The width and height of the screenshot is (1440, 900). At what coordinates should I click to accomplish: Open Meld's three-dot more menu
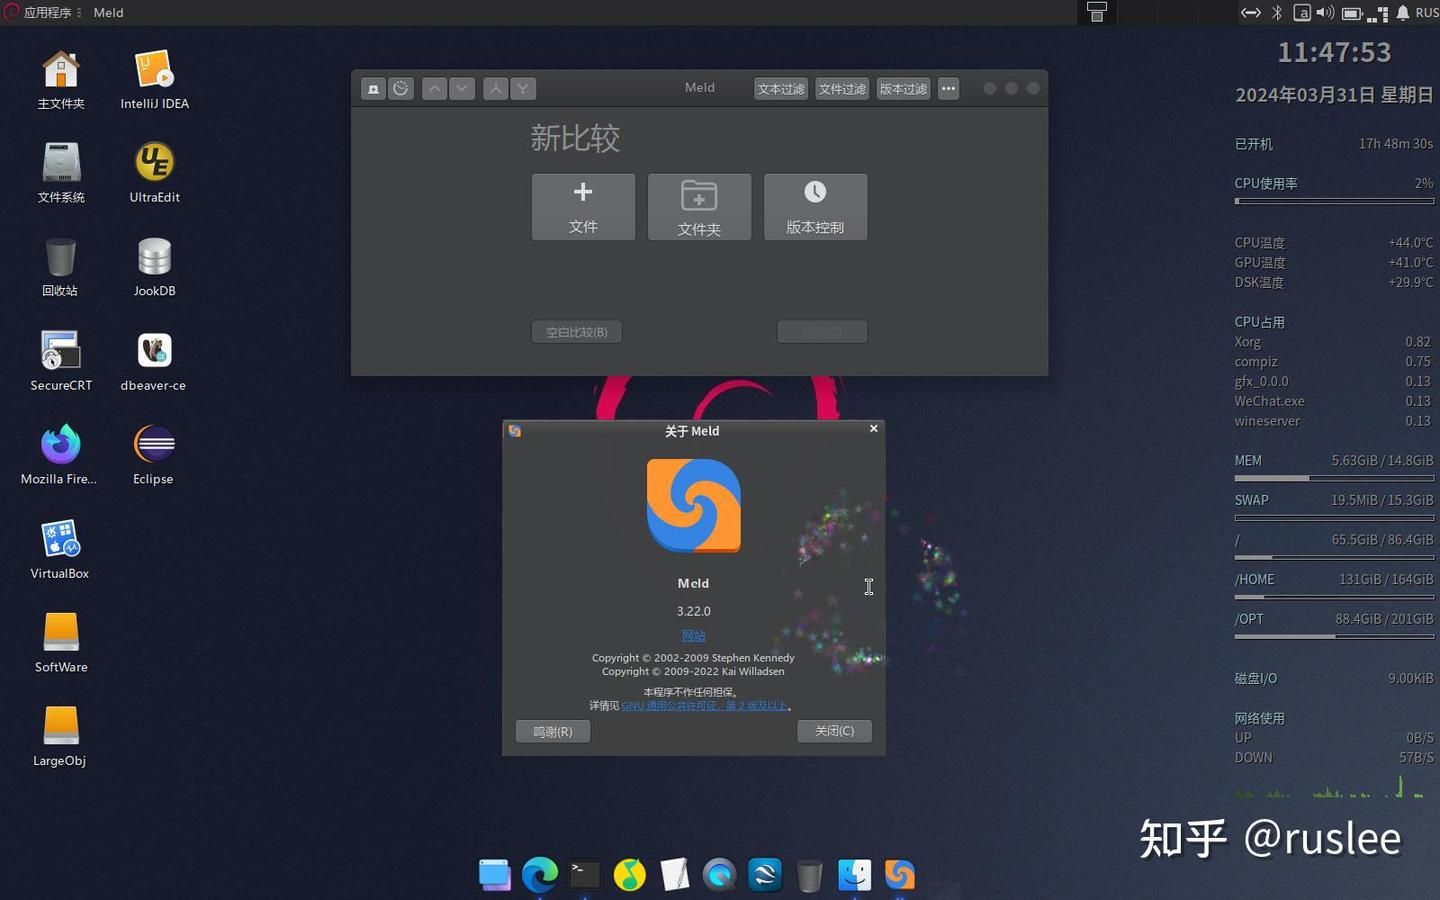pyautogui.click(x=948, y=89)
